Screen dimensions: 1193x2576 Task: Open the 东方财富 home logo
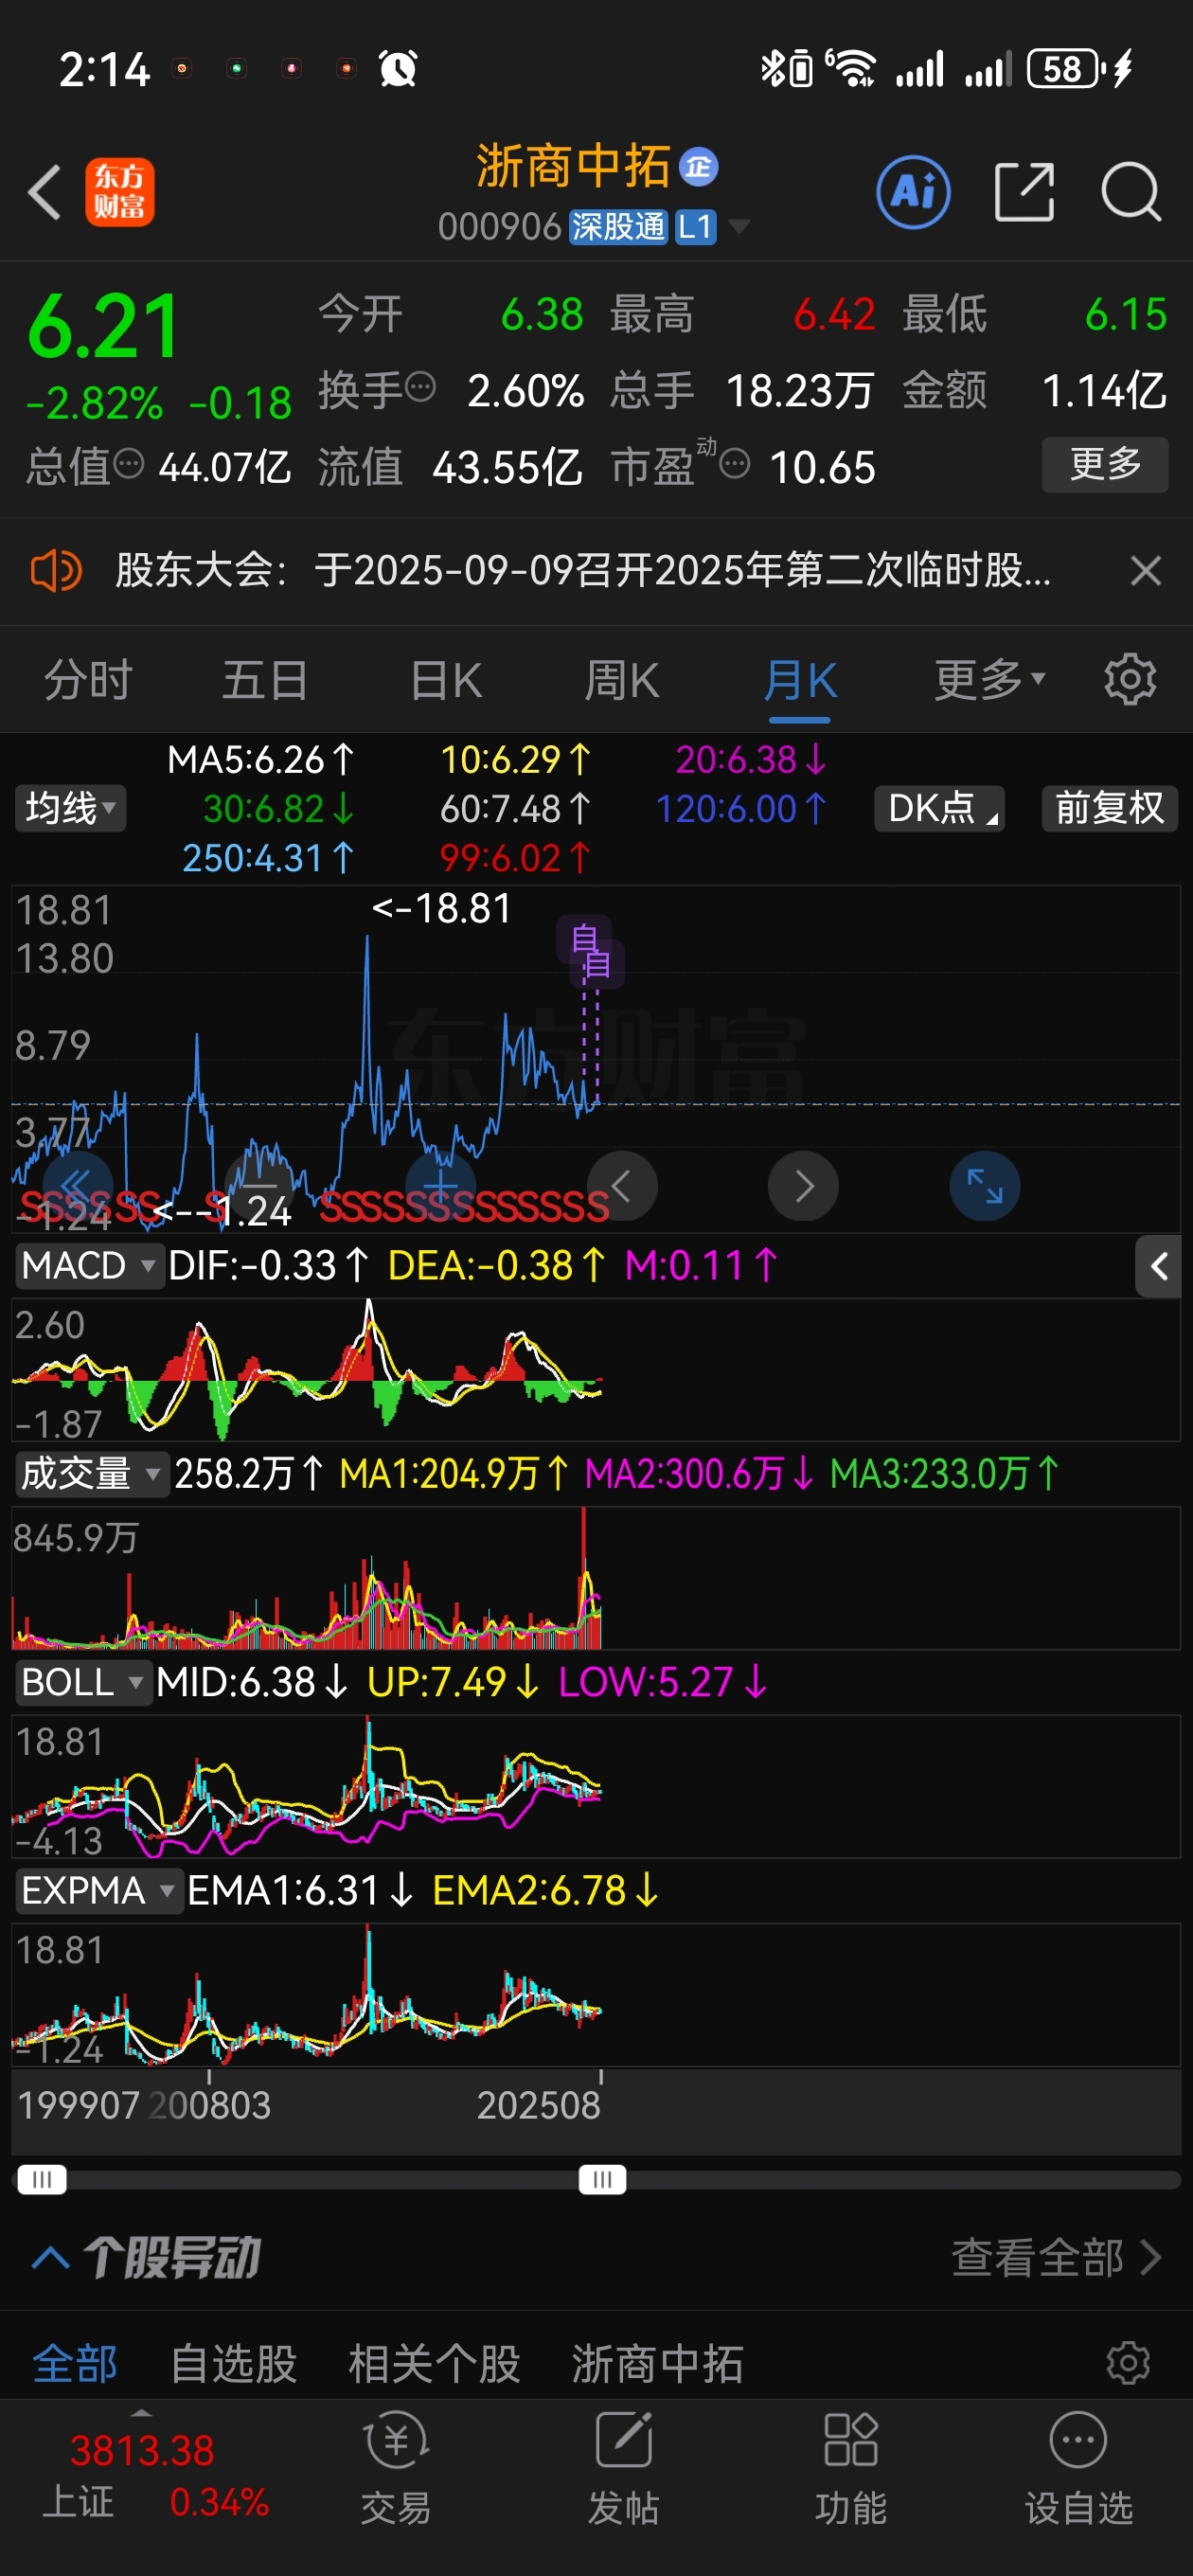(x=119, y=192)
